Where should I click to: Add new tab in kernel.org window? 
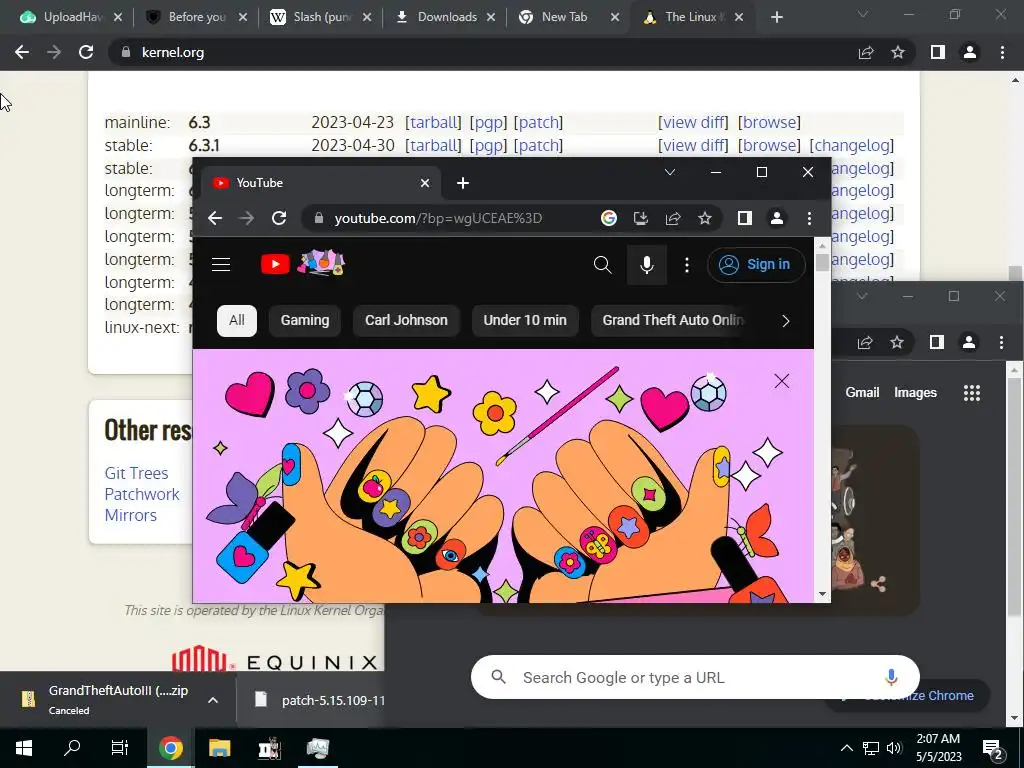pyautogui.click(x=776, y=17)
